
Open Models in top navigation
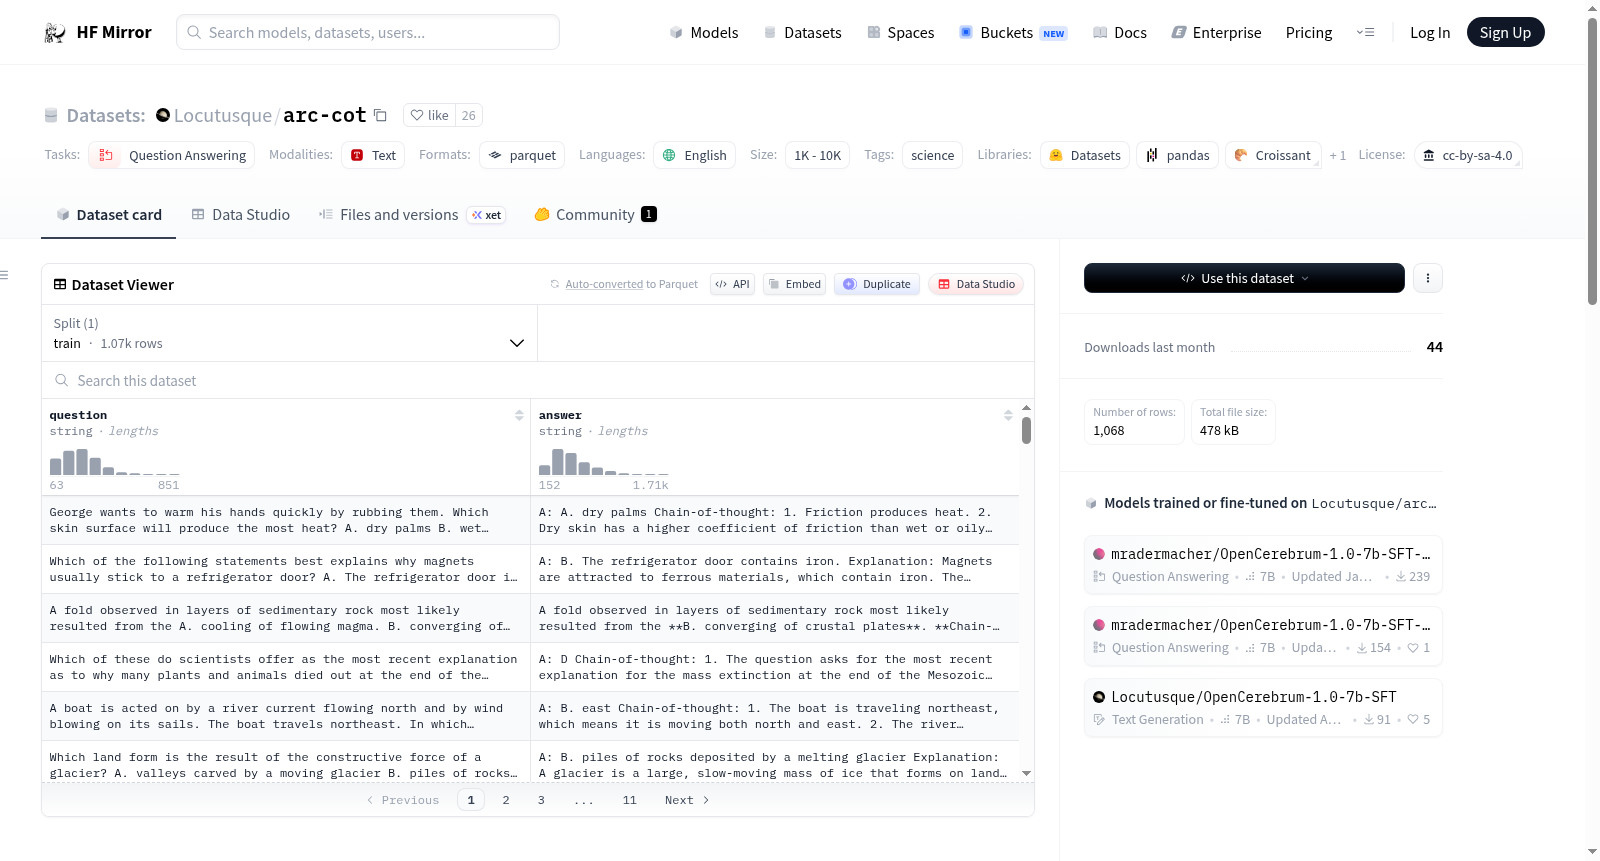704,33
